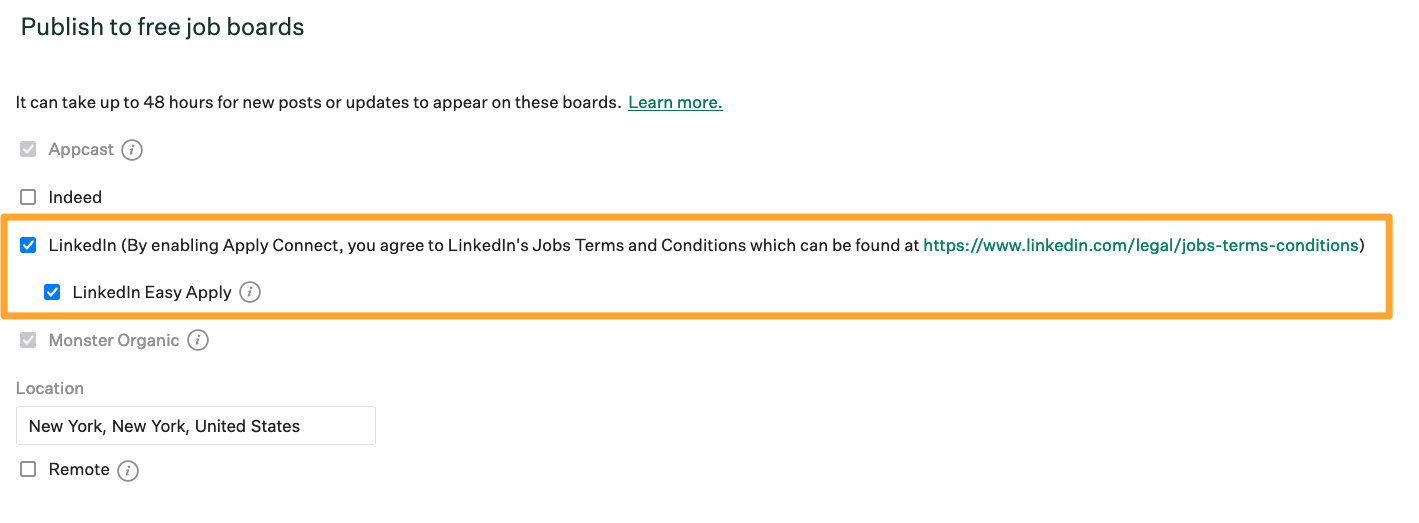Select the Remote label text

(79, 469)
